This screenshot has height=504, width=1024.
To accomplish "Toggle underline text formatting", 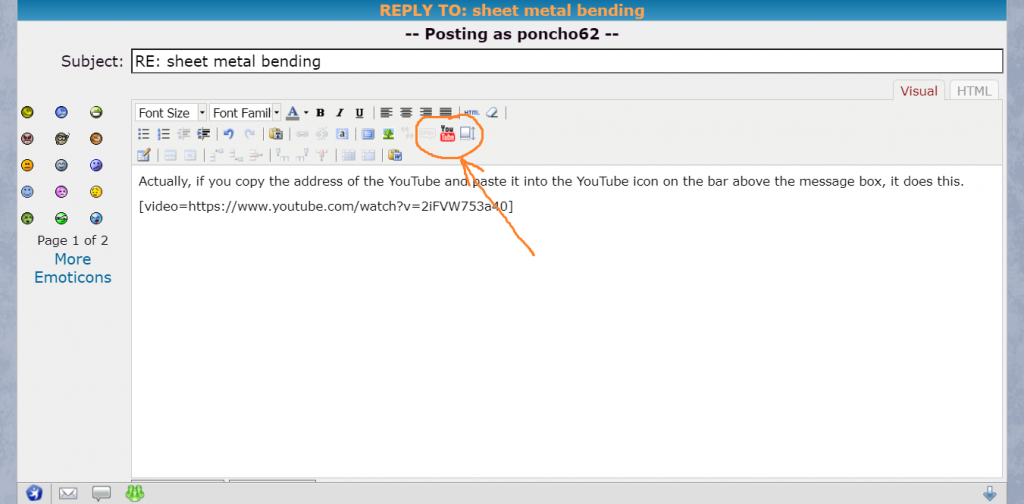I will (x=359, y=113).
